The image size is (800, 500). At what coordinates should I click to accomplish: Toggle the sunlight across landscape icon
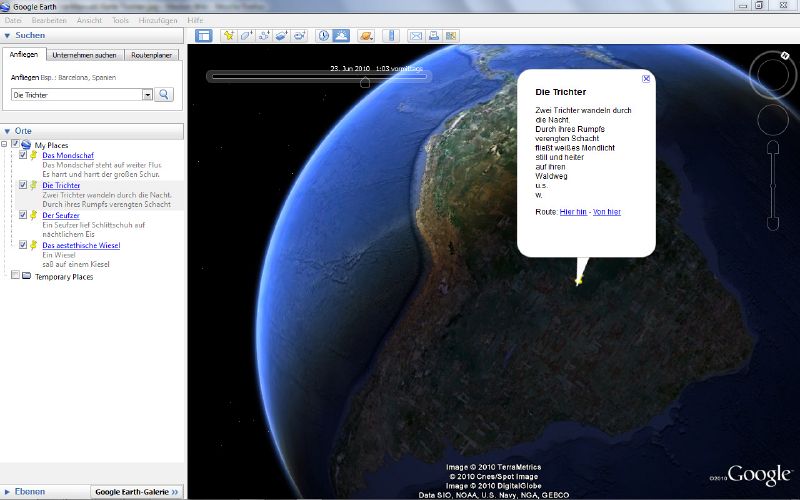click(x=341, y=35)
